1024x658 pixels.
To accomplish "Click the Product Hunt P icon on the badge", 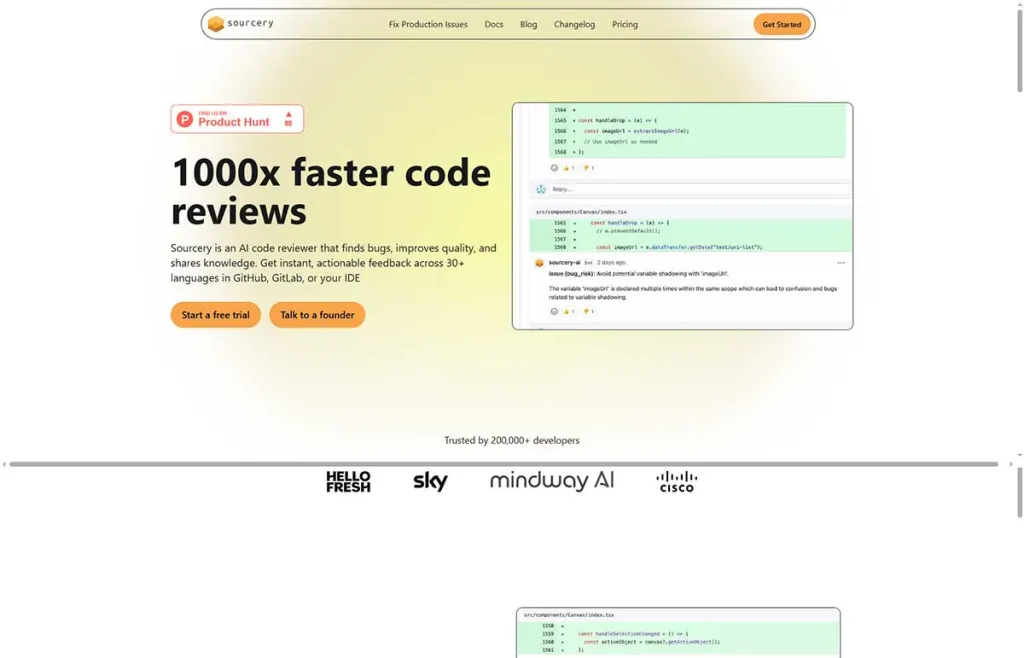I will click(184, 118).
